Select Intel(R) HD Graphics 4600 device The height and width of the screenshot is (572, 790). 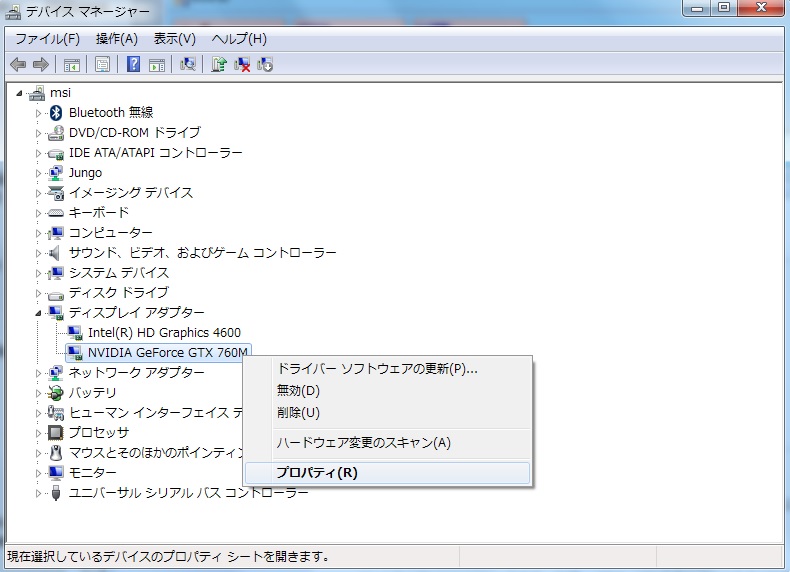pos(164,332)
